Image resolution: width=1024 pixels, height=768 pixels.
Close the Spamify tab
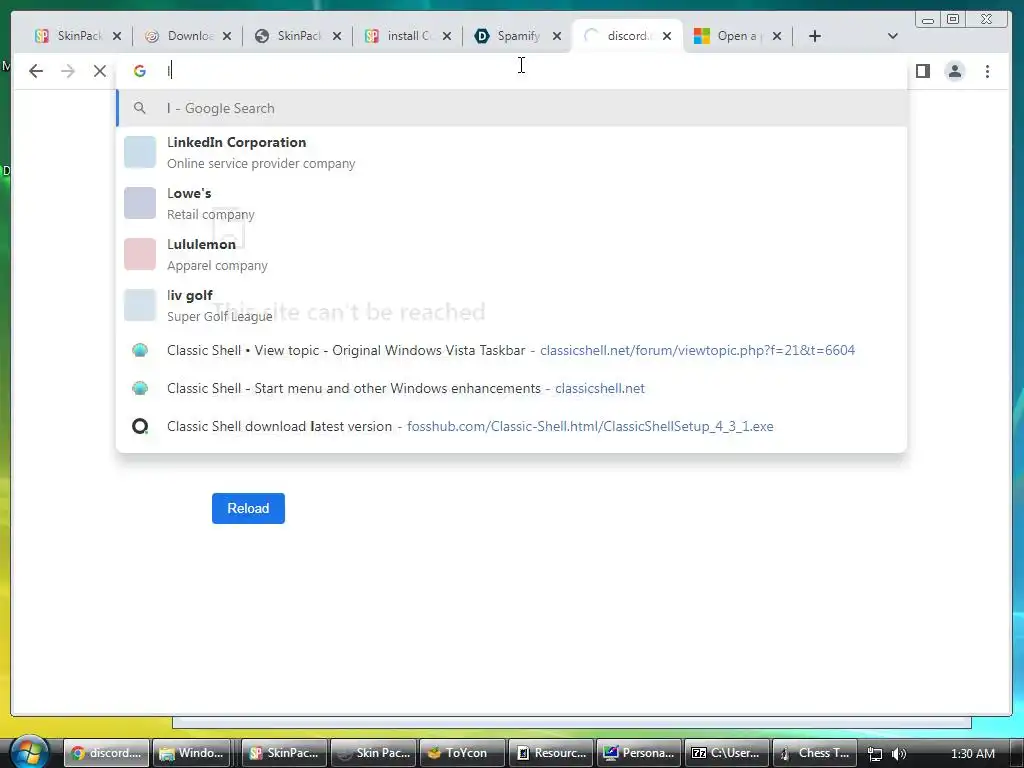point(556,36)
